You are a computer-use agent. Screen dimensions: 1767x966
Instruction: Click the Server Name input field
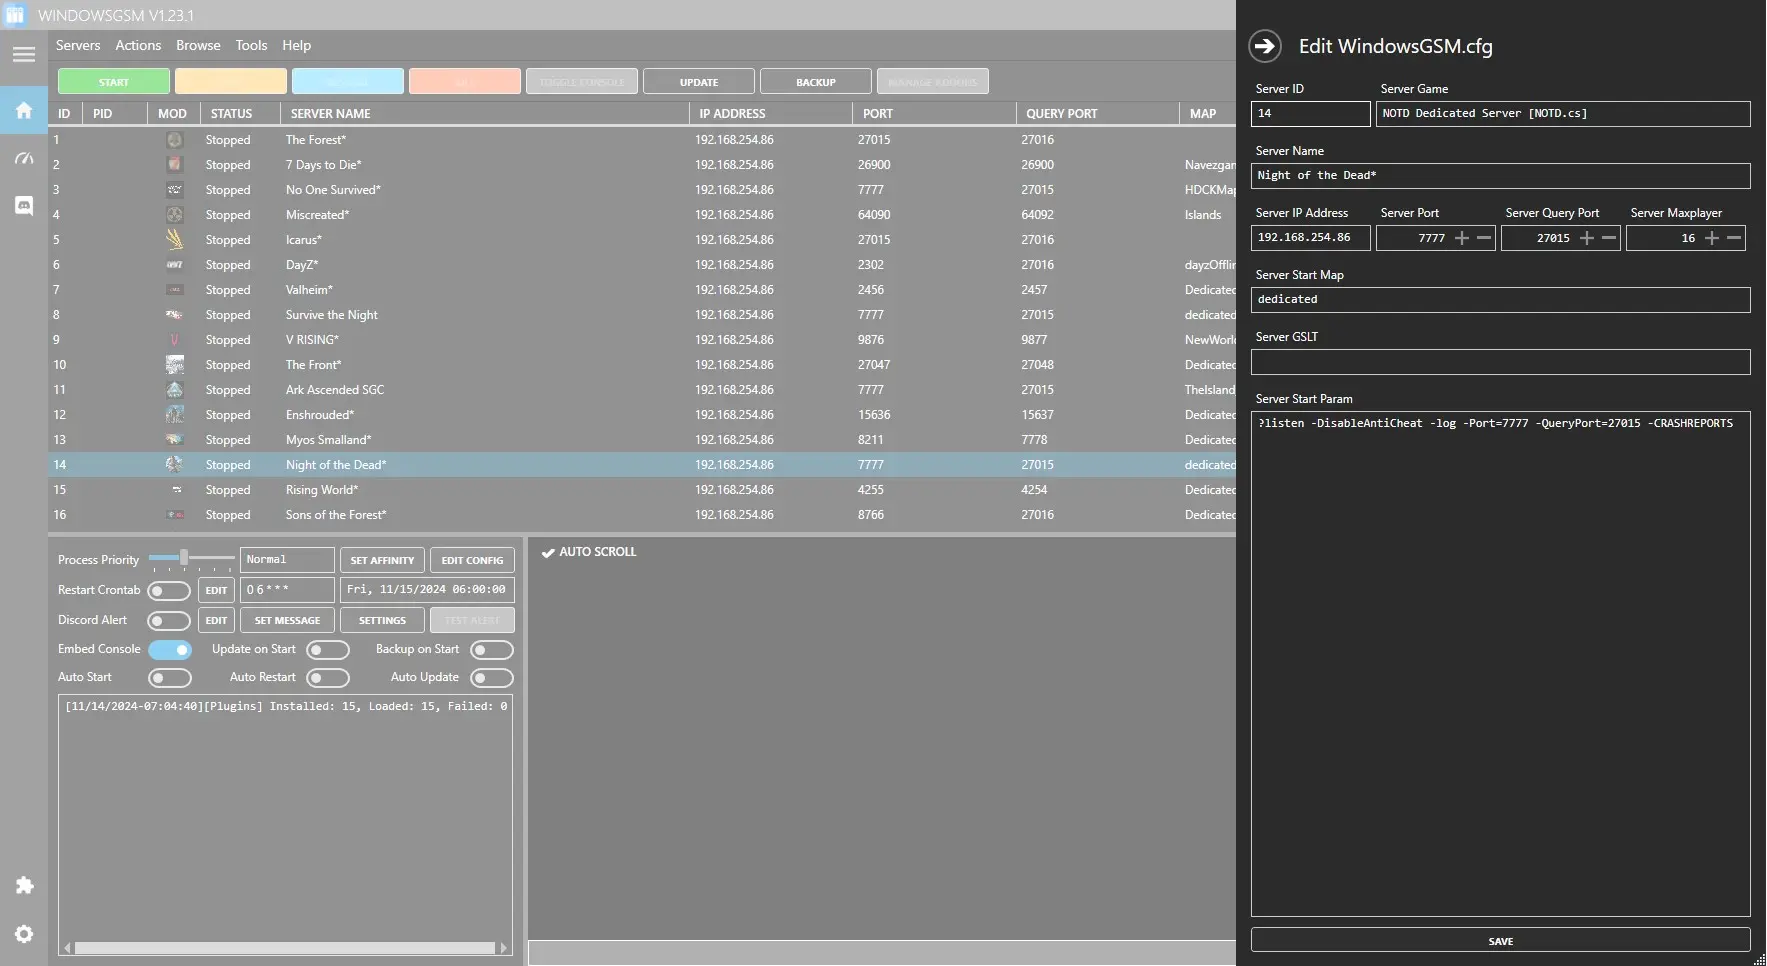point(1500,176)
